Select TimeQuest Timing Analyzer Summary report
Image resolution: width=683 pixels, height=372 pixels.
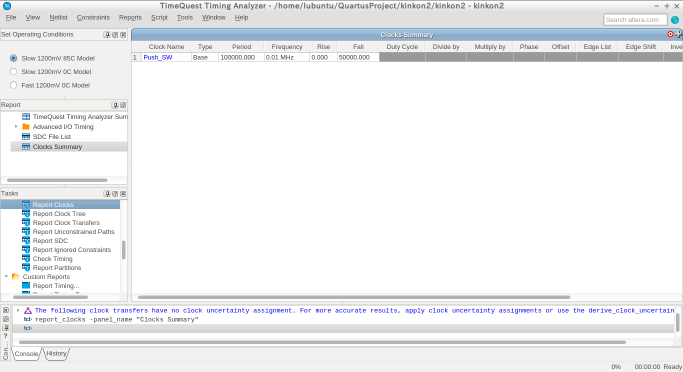coord(80,117)
